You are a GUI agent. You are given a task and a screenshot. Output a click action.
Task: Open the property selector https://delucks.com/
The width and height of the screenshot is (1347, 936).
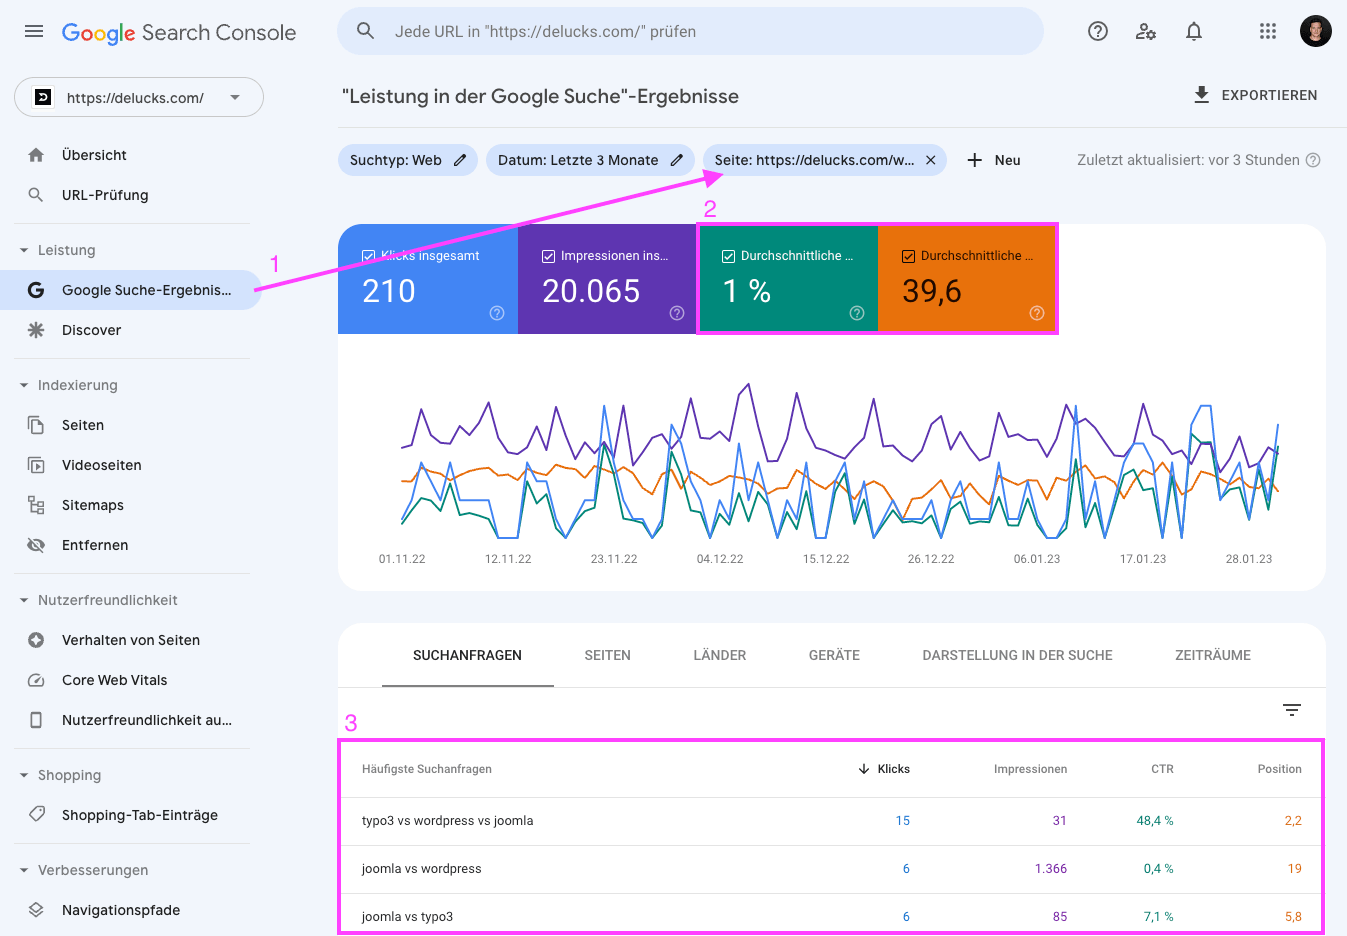click(x=139, y=97)
